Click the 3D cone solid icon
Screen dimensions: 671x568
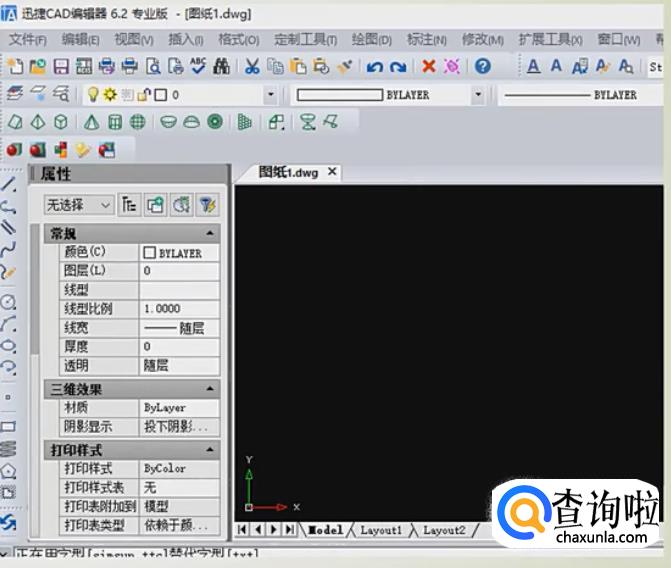coord(91,122)
